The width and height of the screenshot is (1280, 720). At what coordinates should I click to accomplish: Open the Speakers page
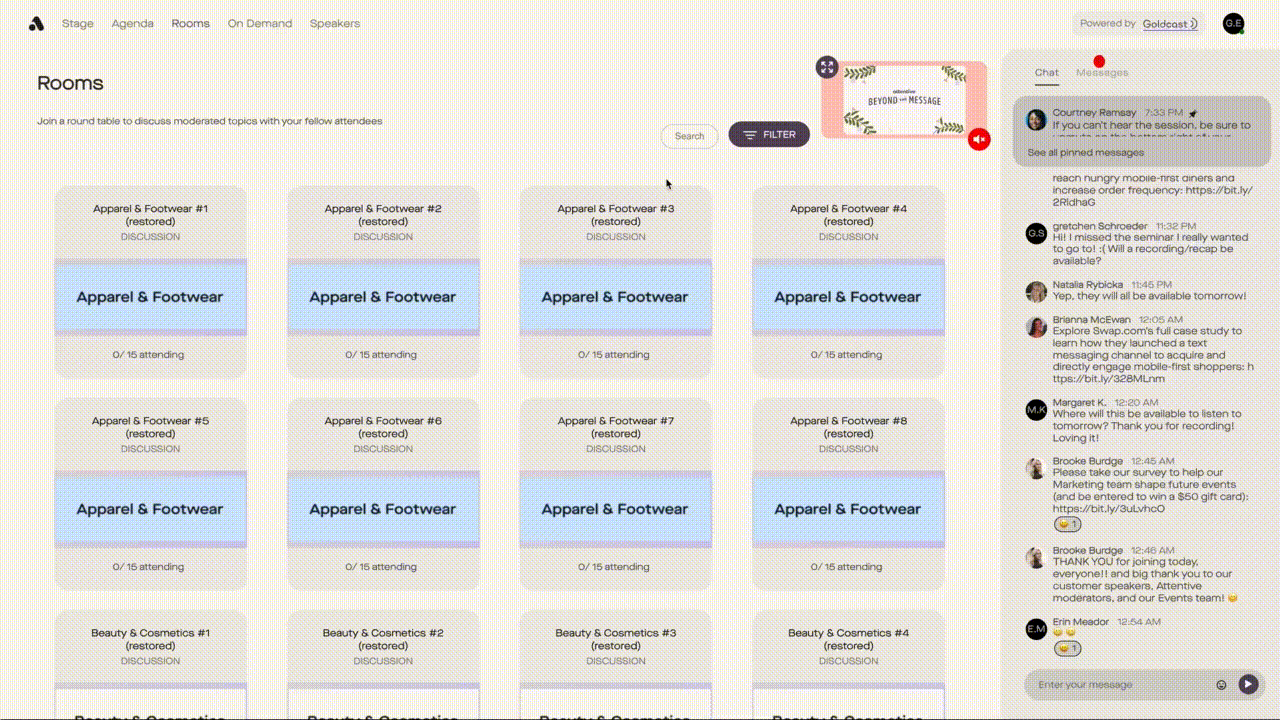[335, 23]
